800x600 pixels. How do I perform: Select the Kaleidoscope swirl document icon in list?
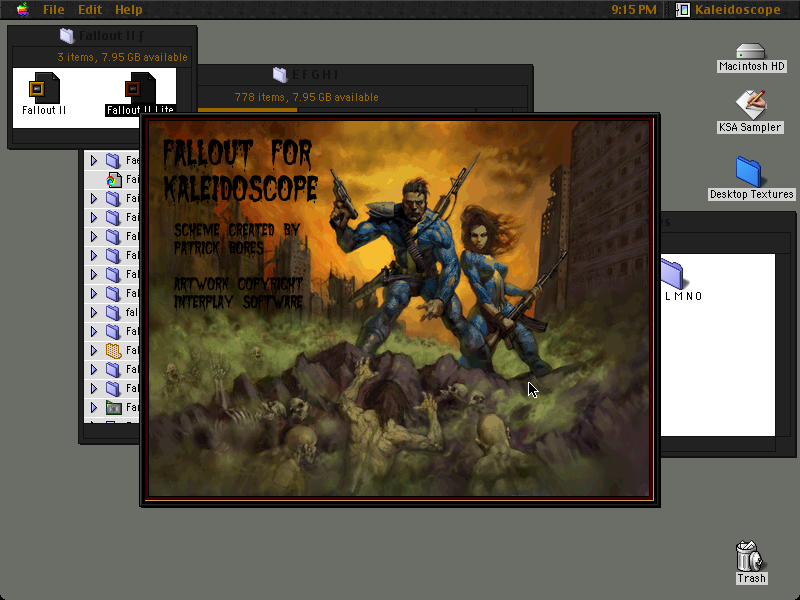114,180
